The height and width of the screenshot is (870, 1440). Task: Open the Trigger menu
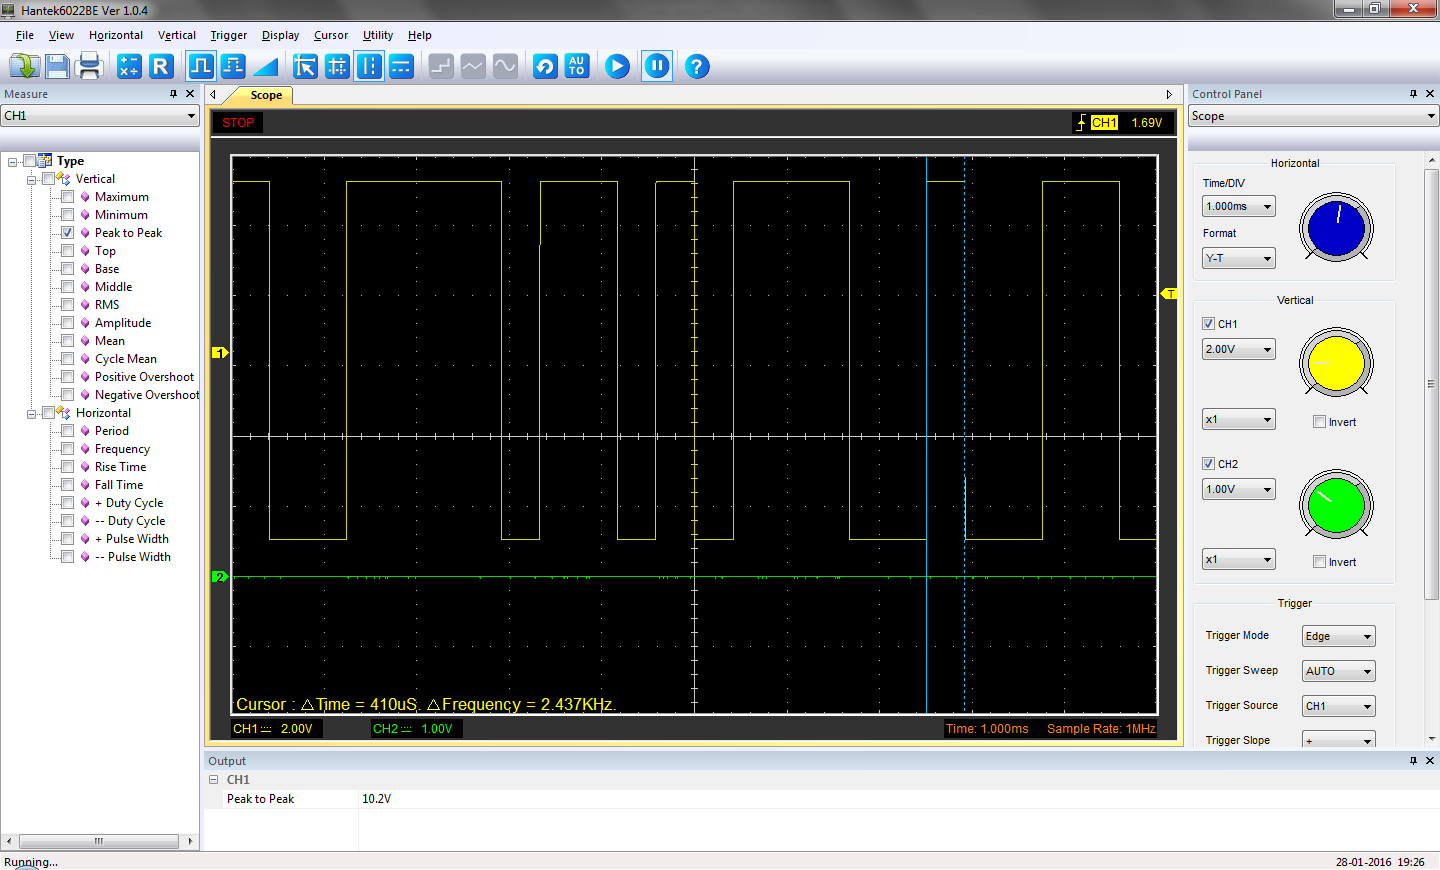[x=228, y=35]
